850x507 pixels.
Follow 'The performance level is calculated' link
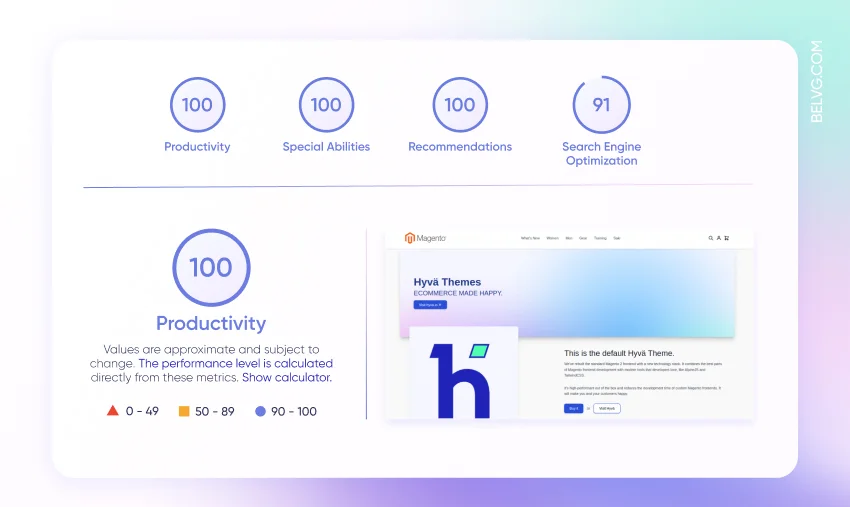[x=235, y=363]
